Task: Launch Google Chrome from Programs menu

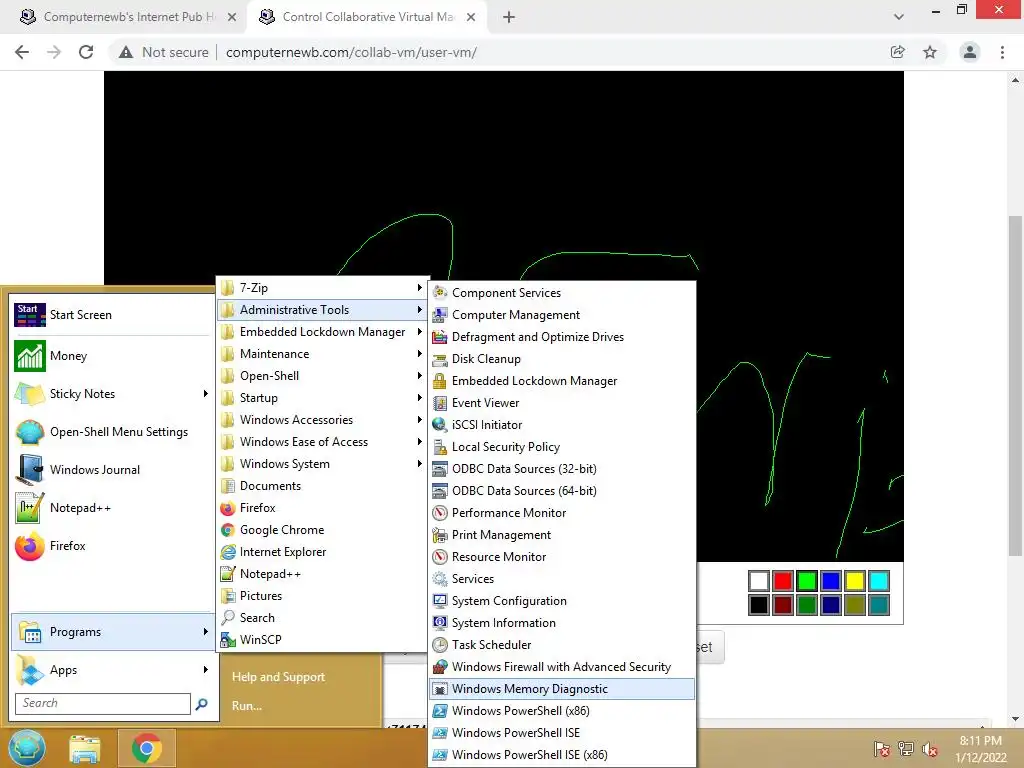Action: coord(322,530)
